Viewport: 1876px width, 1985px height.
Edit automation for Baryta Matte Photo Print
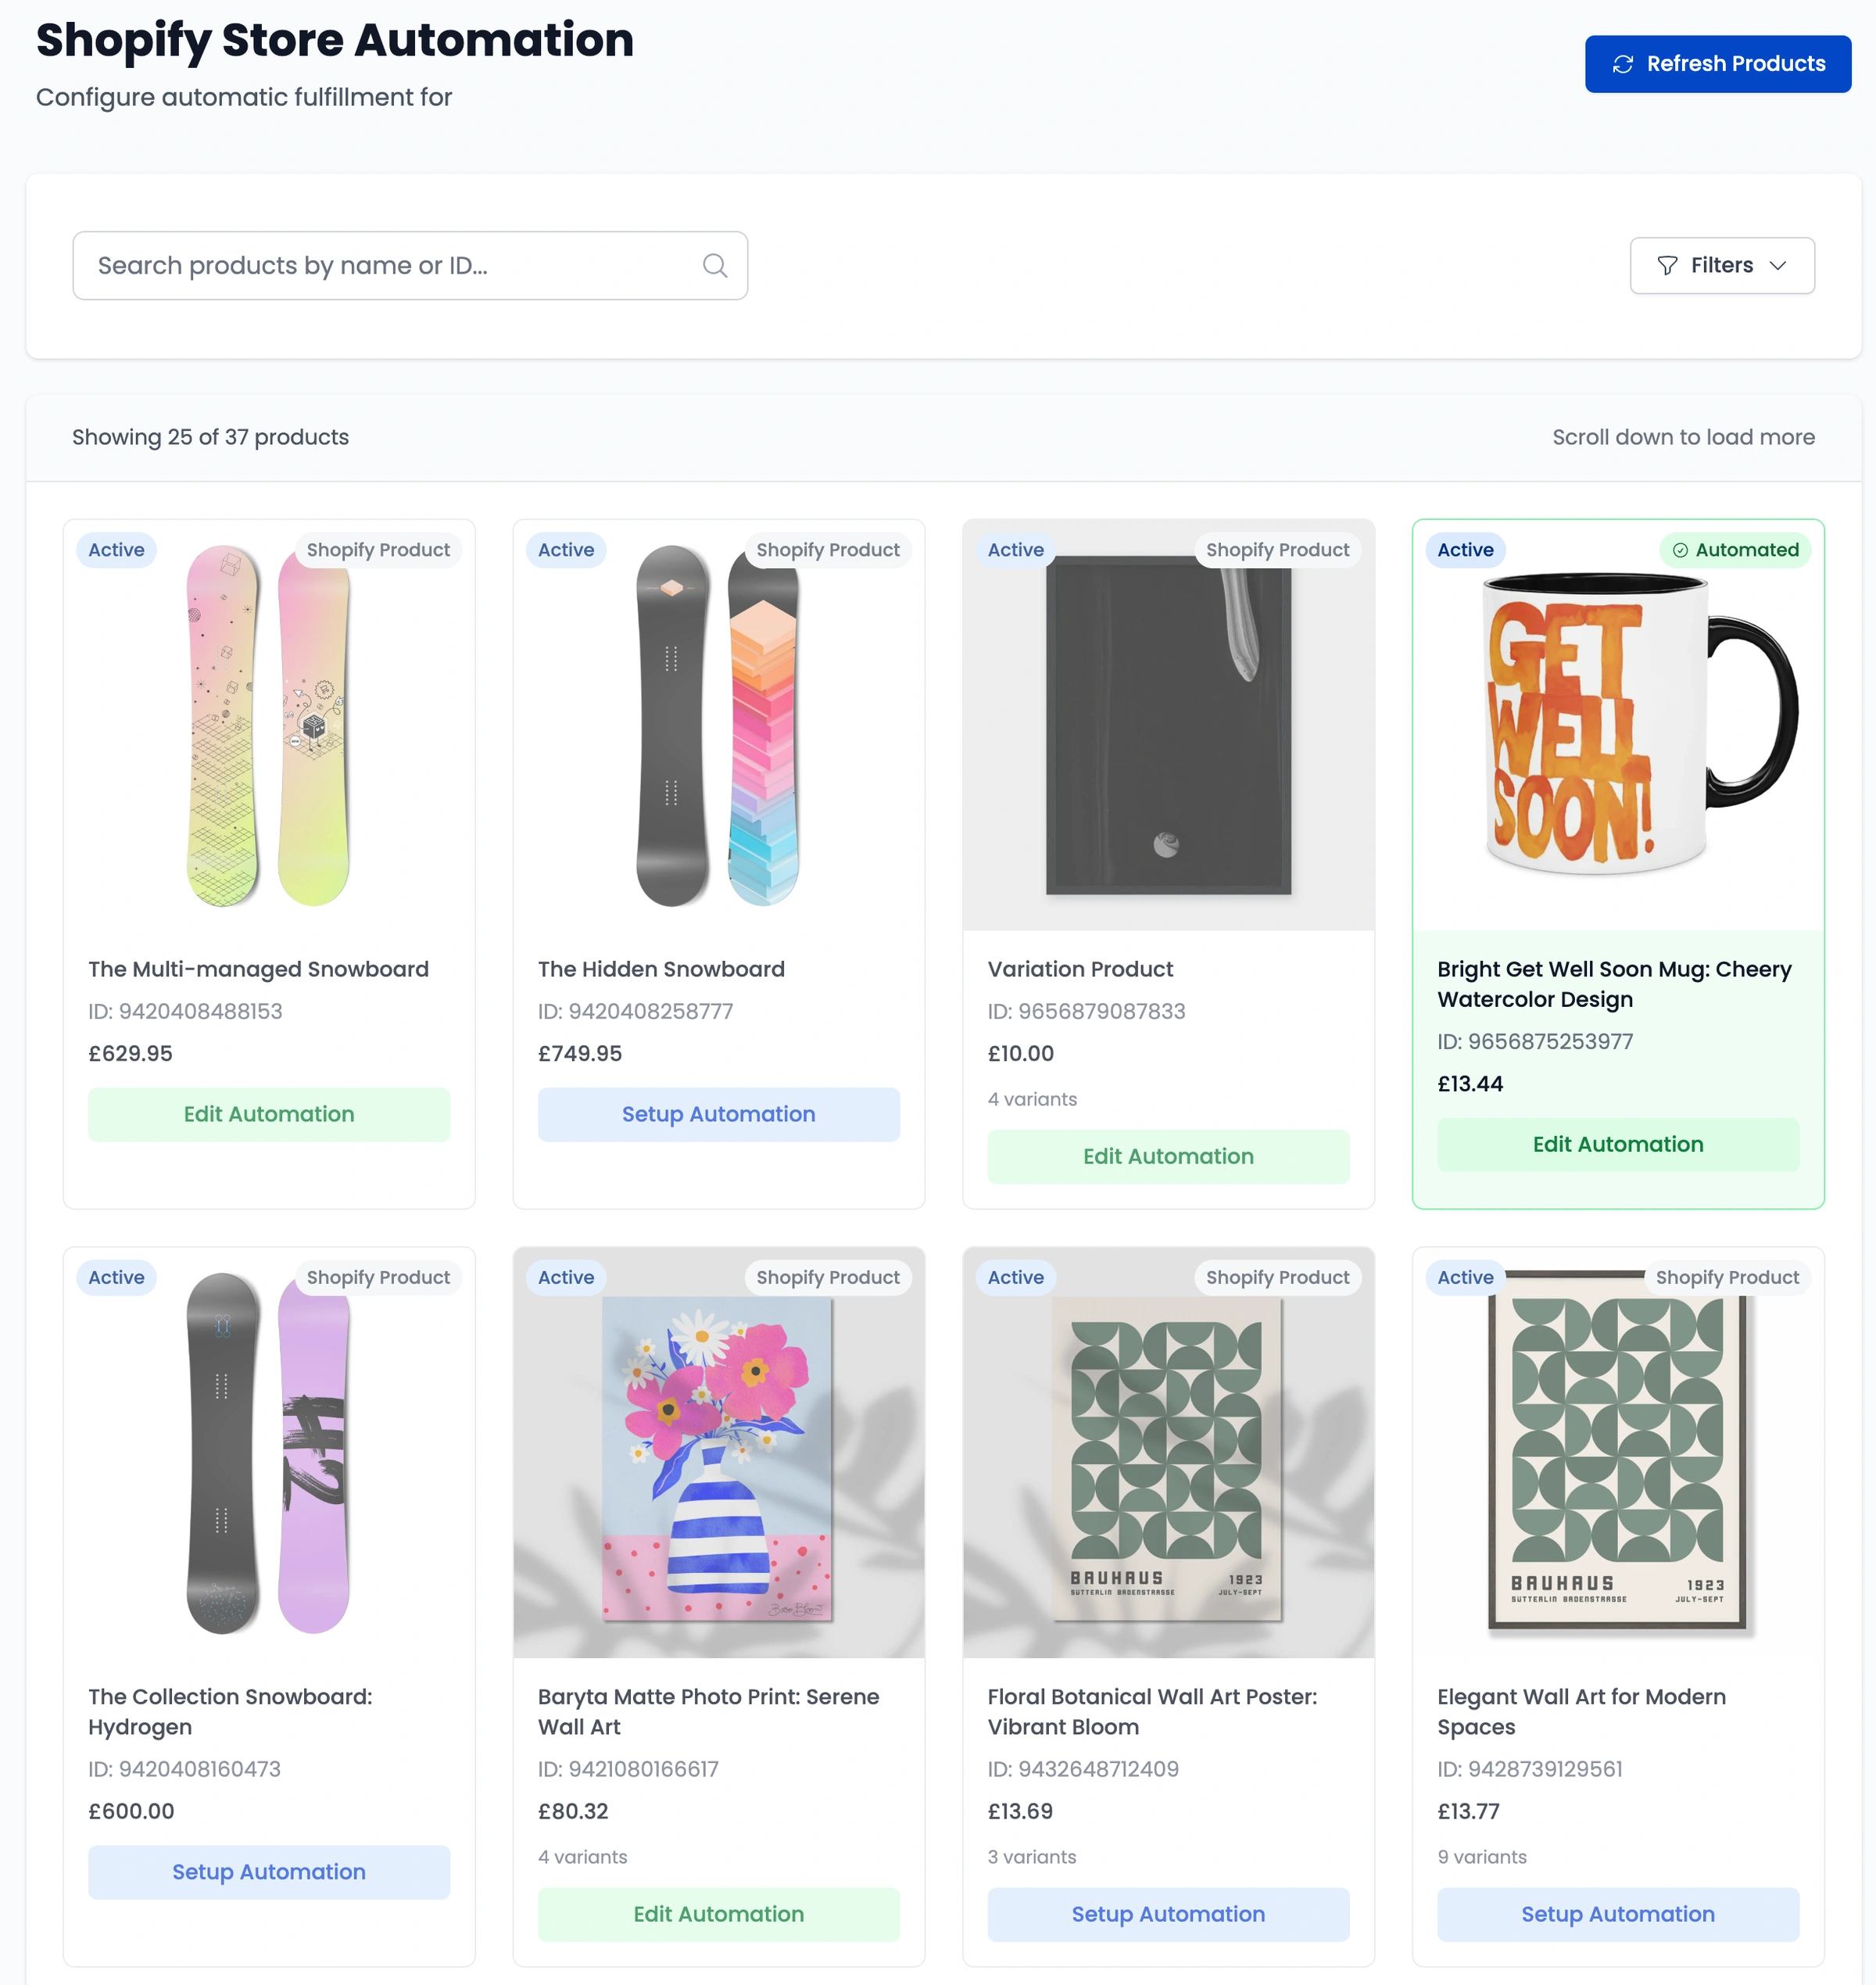click(x=718, y=1913)
